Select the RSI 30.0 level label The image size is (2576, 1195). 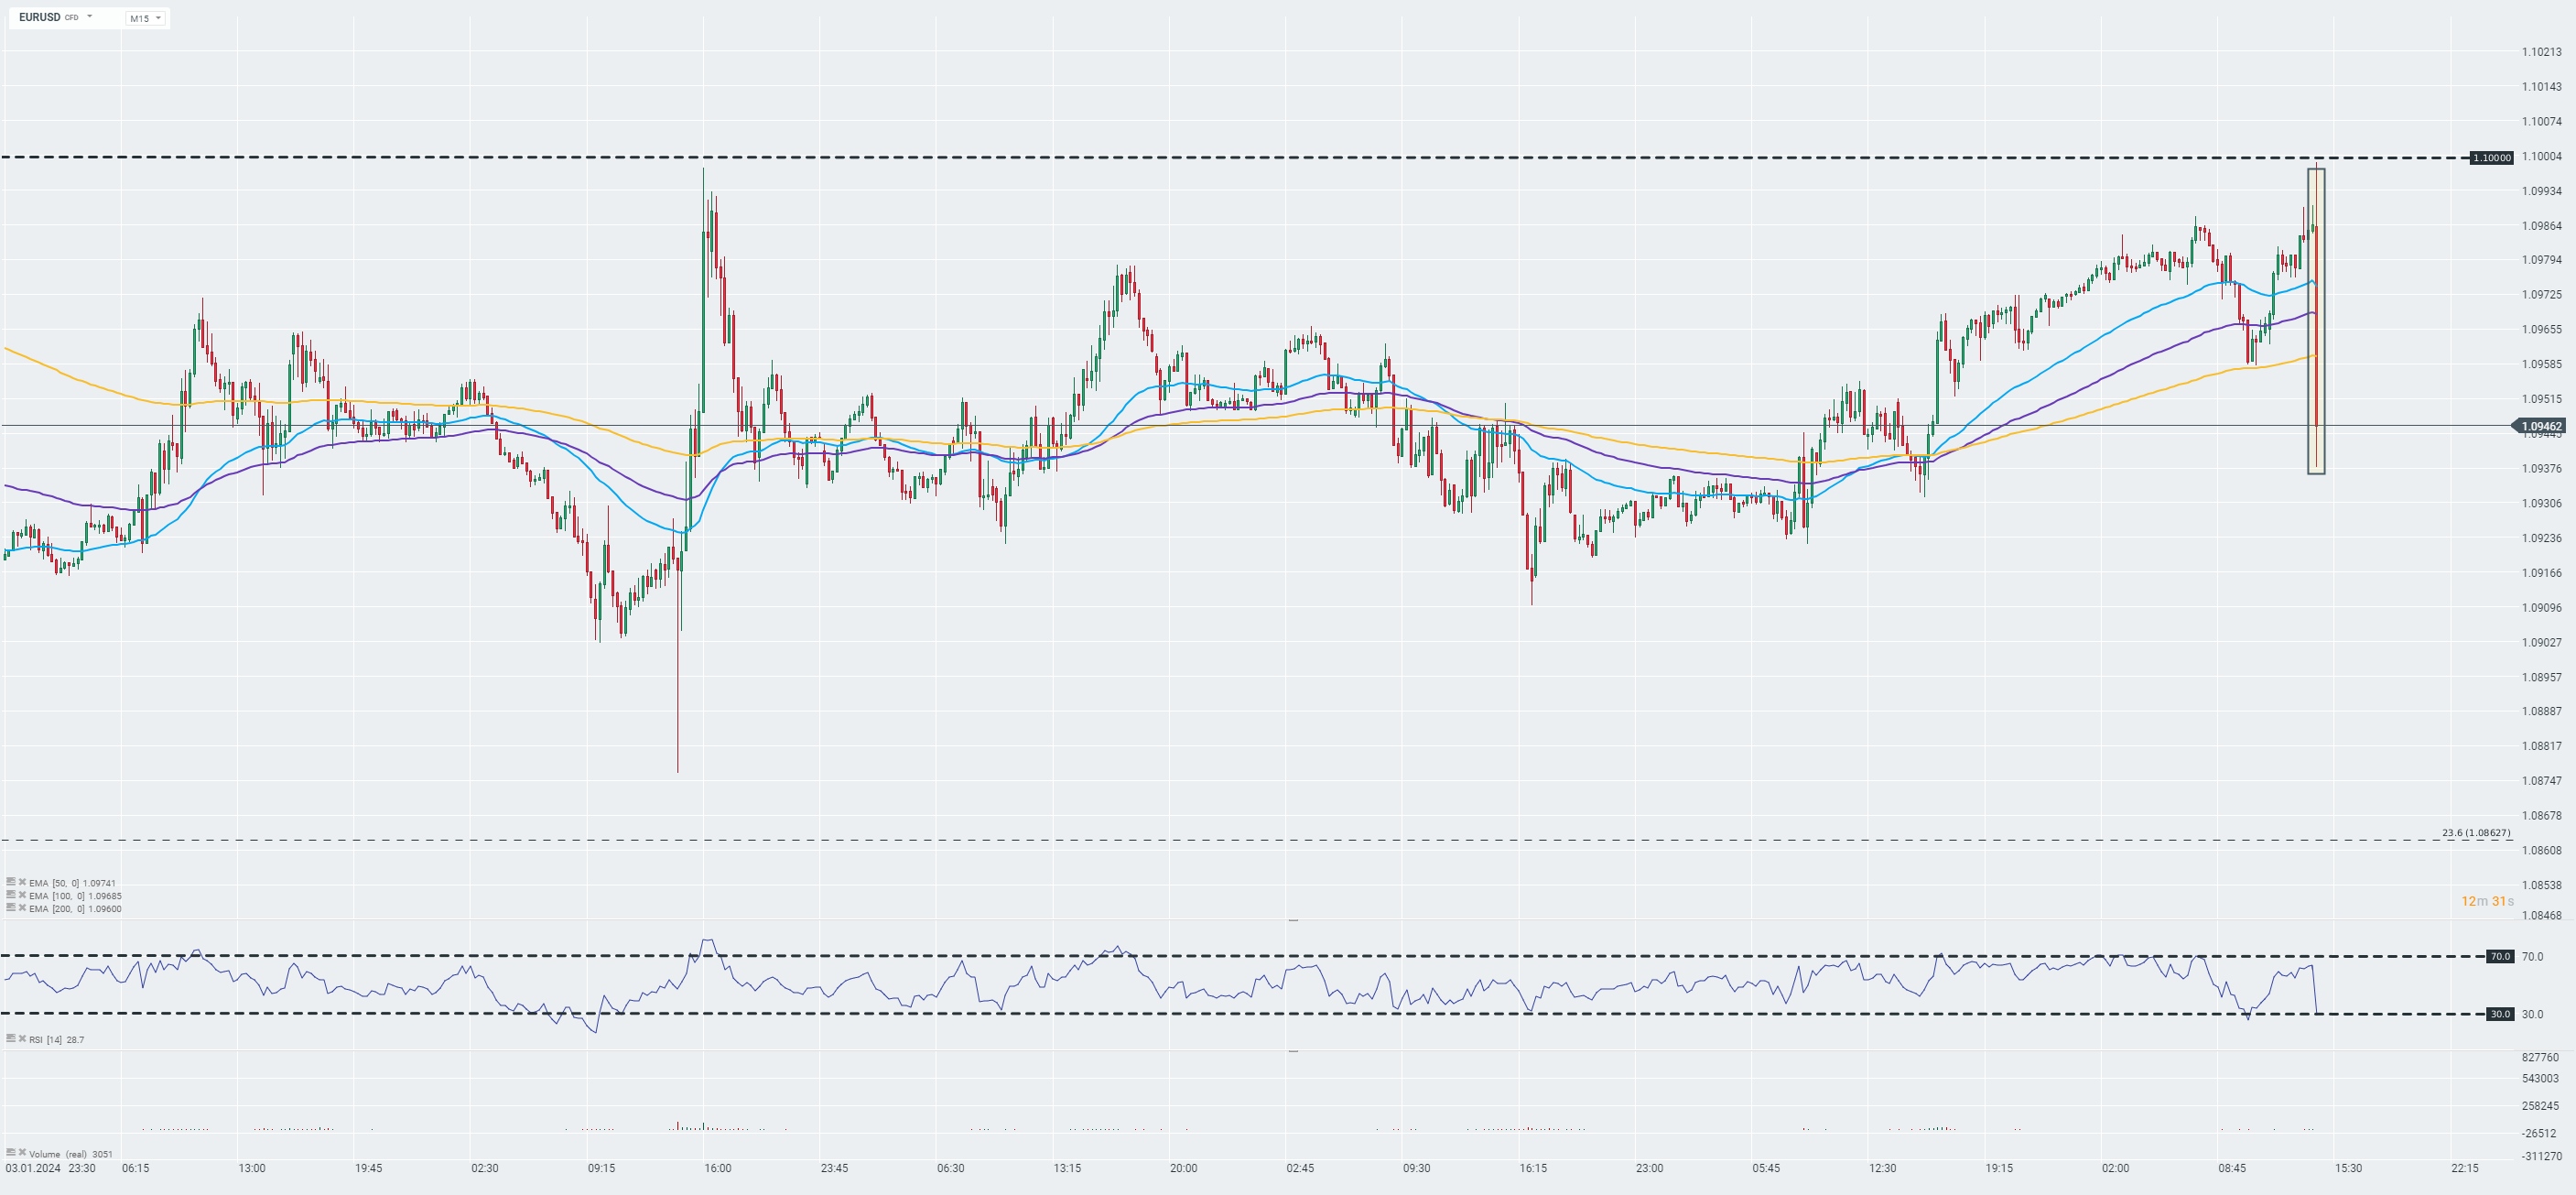pyautogui.click(x=2499, y=1014)
